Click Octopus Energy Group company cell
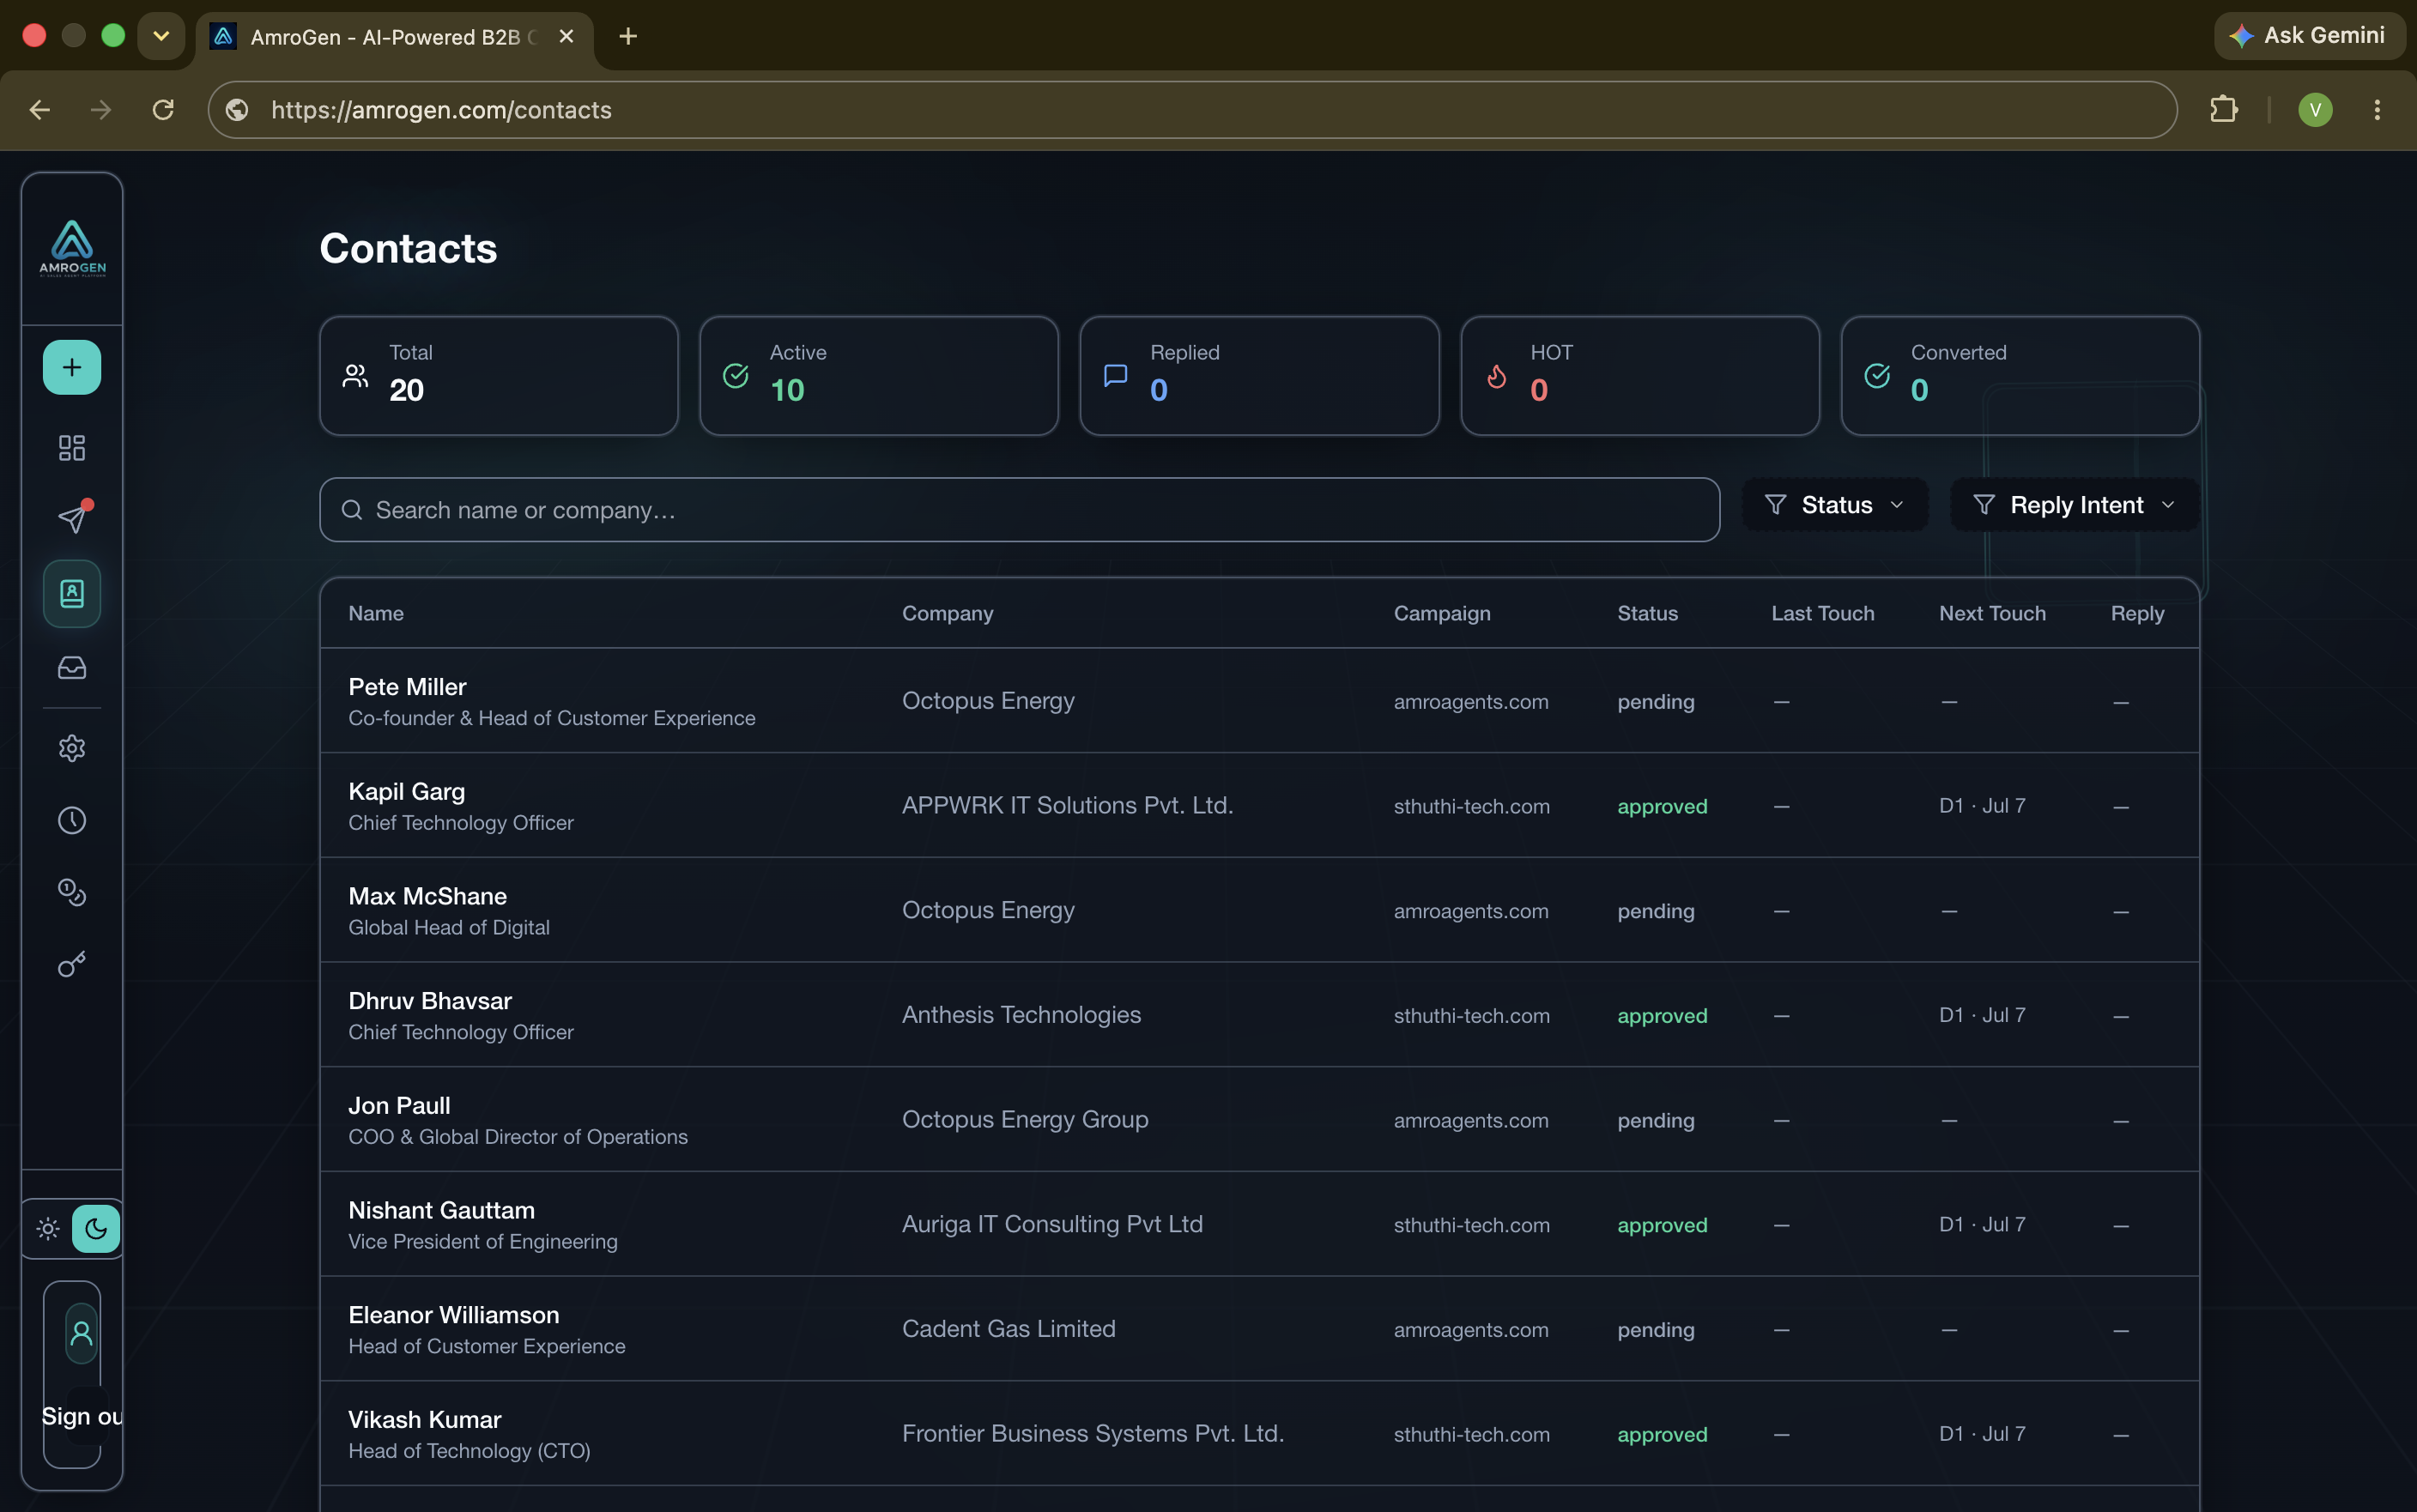 click(1025, 1119)
